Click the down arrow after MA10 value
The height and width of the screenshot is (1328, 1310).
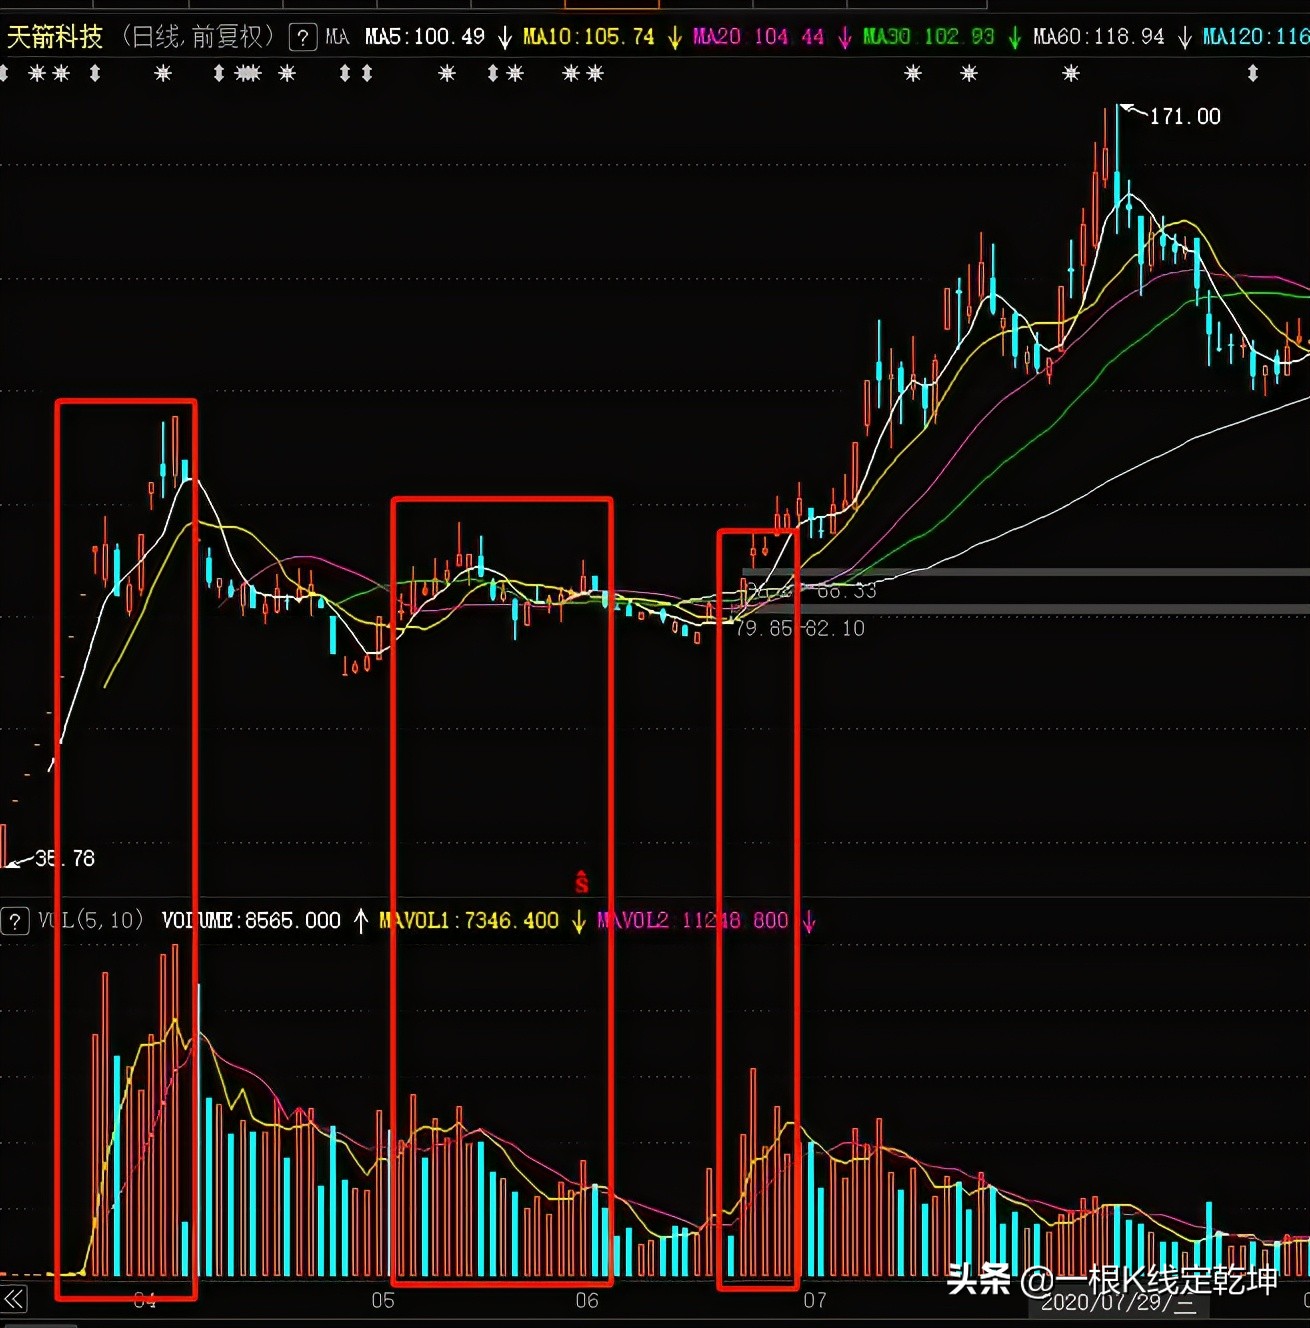(674, 38)
